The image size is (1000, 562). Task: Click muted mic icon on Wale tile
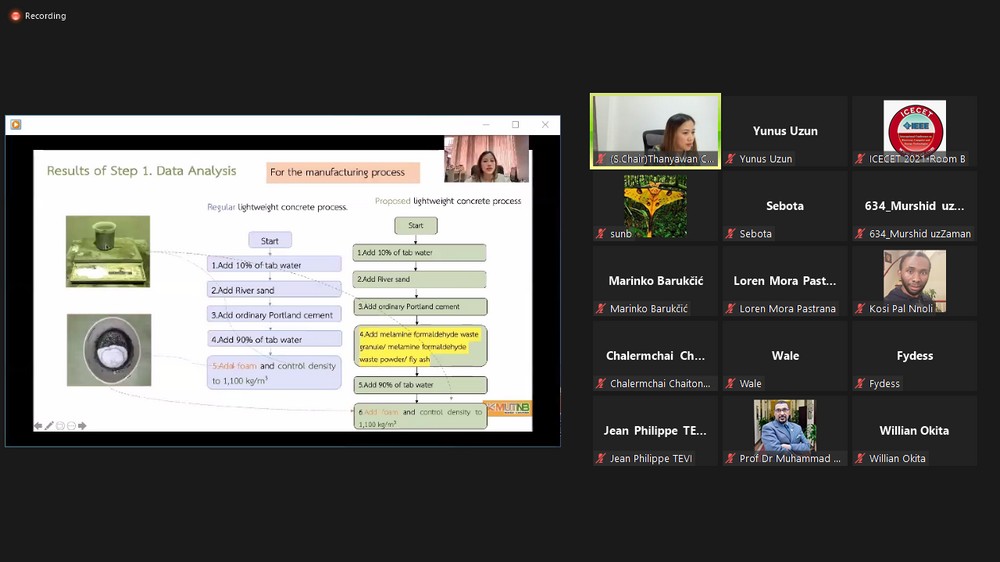pyautogui.click(x=731, y=384)
